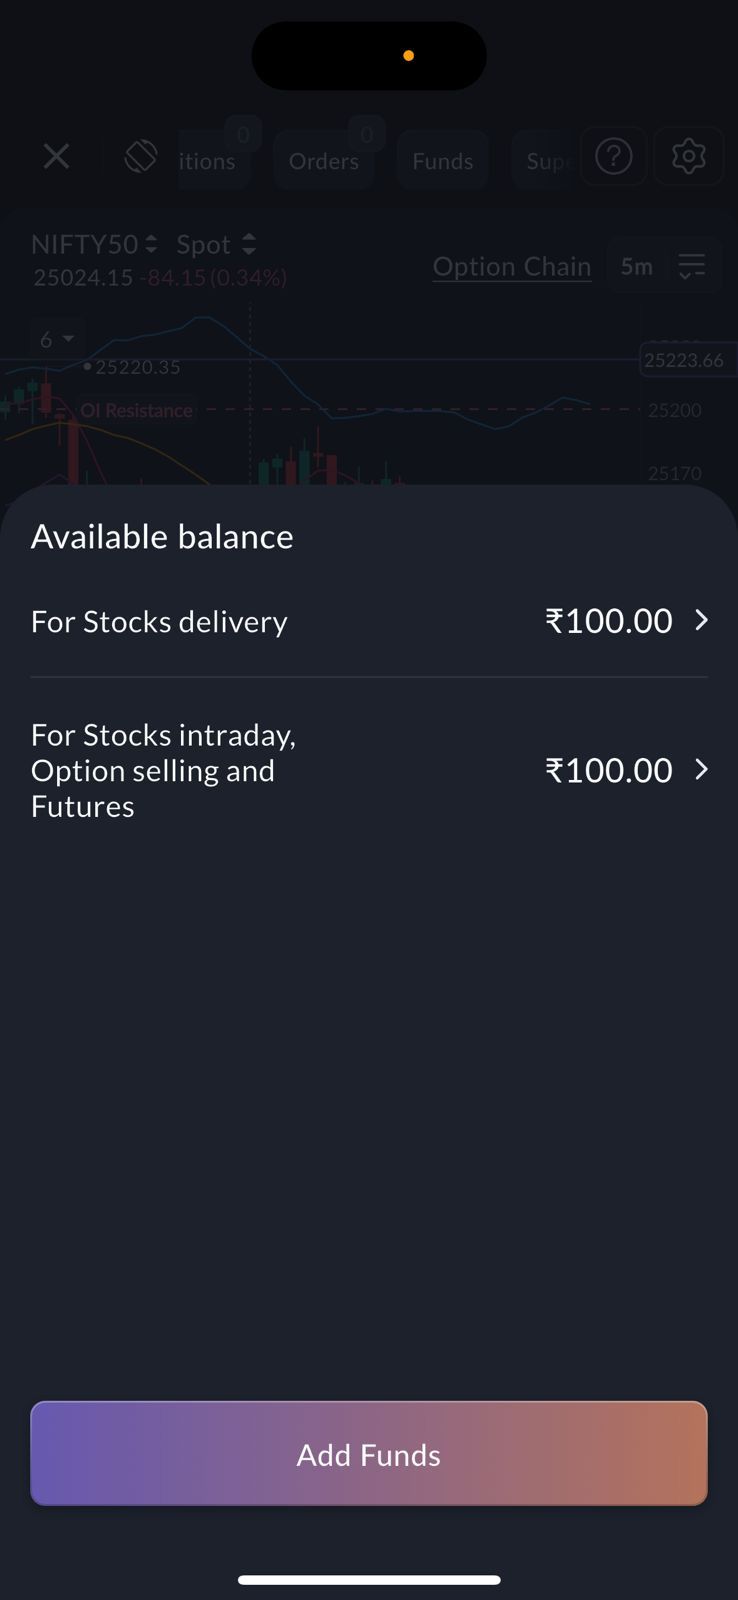Tap the For Stocks delivery row

coord(160,622)
